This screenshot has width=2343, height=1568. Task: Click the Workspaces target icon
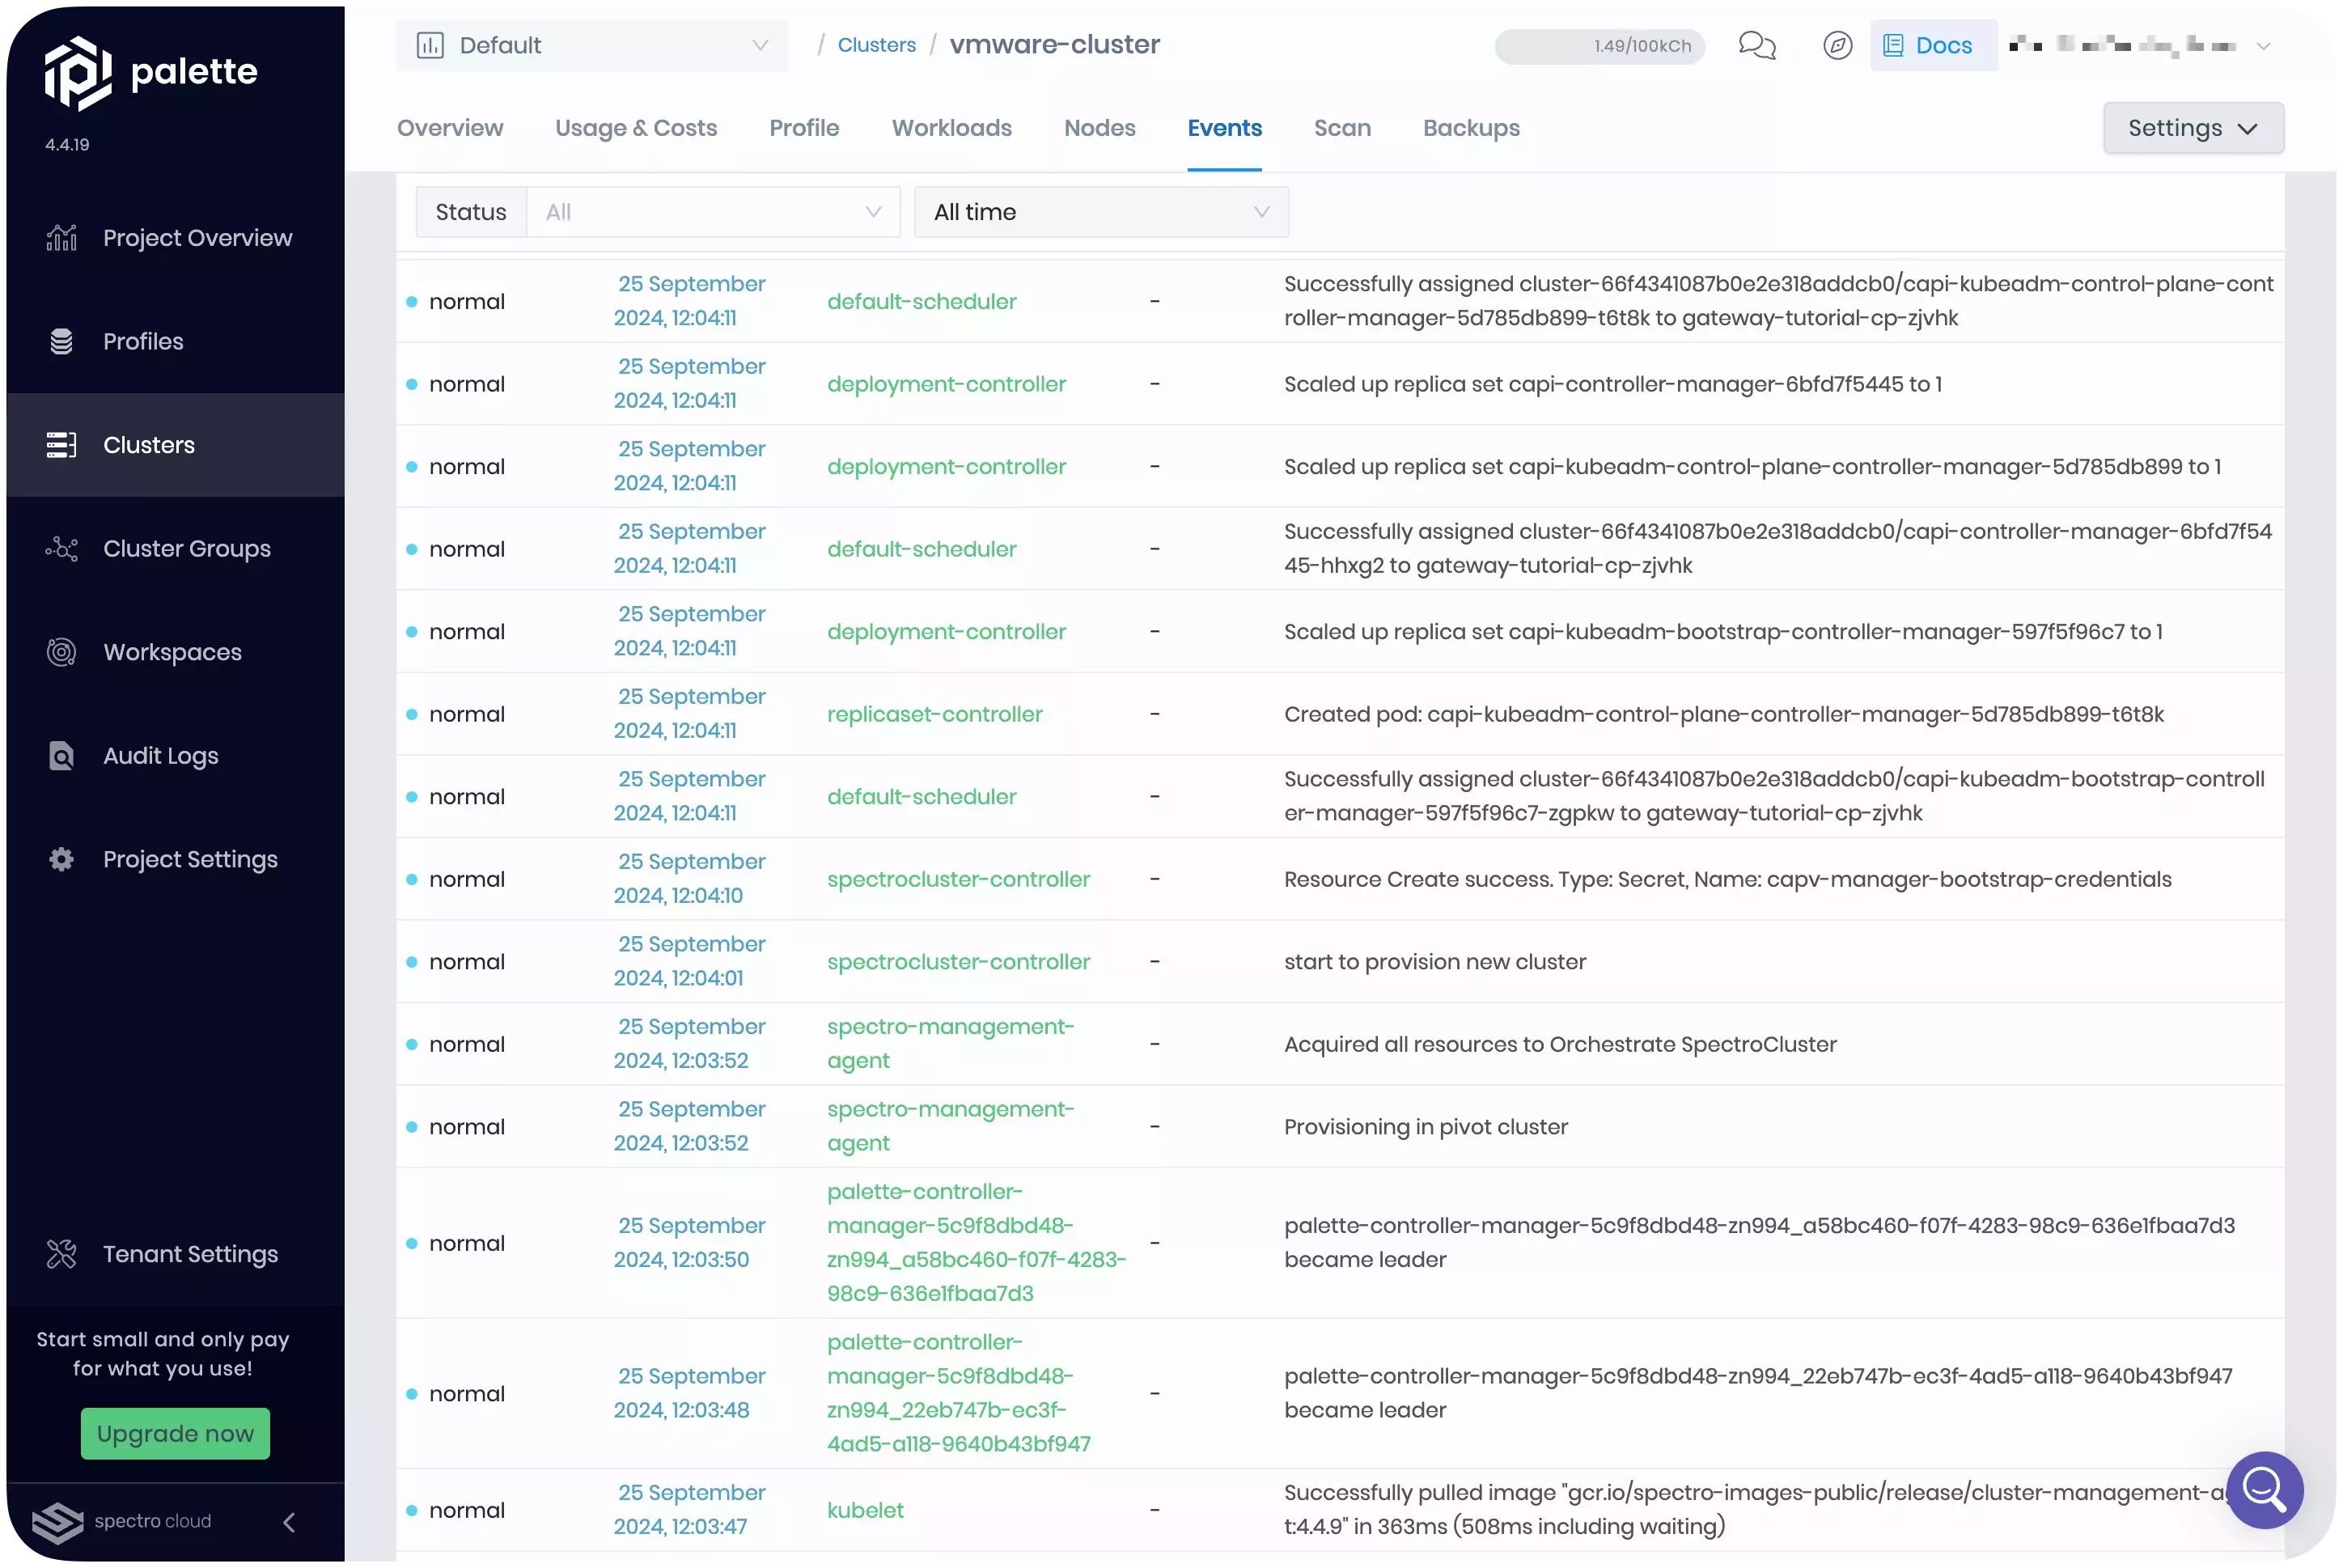tap(62, 653)
